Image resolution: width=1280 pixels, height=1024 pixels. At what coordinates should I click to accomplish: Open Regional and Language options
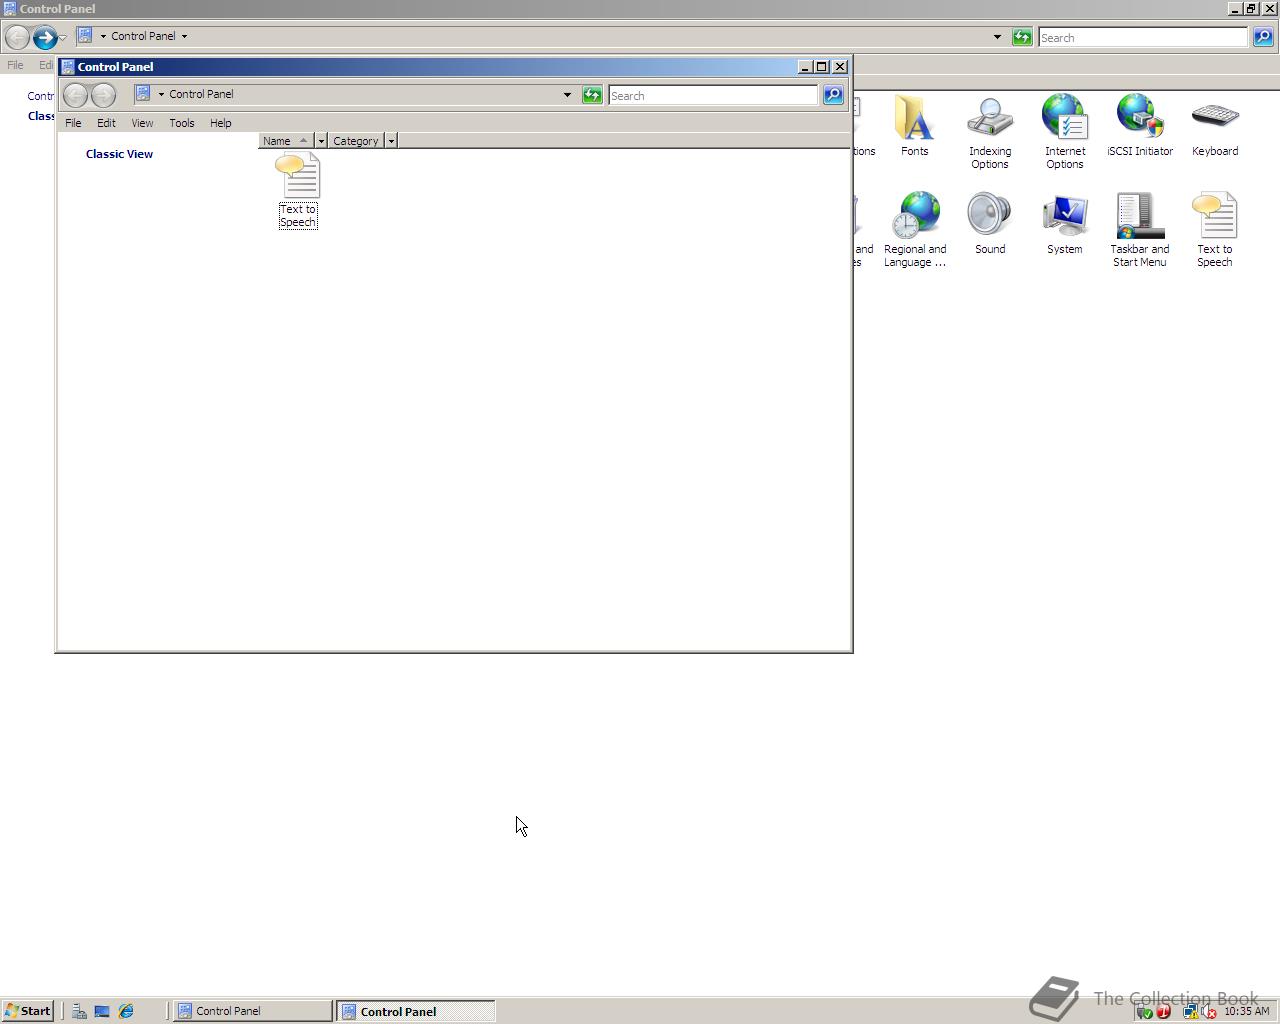click(x=915, y=230)
